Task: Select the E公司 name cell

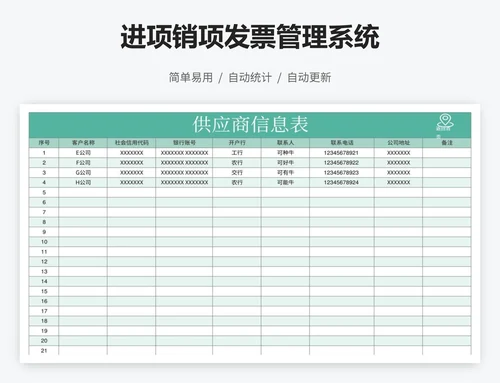Action: [83, 153]
